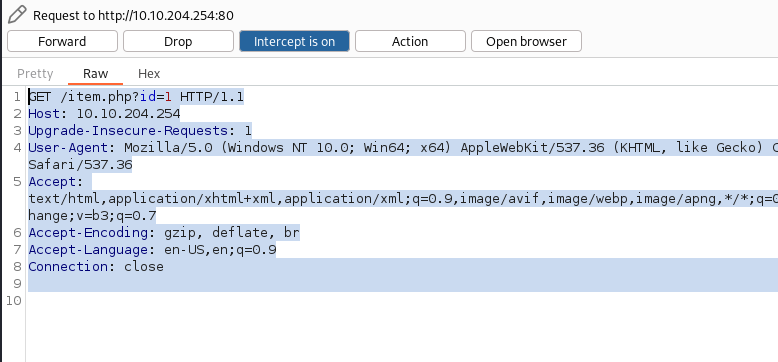Click the hange;v=b3;q=0.7 text
Image resolution: width=778 pixels, height=362 pixels.
(92, 215)
